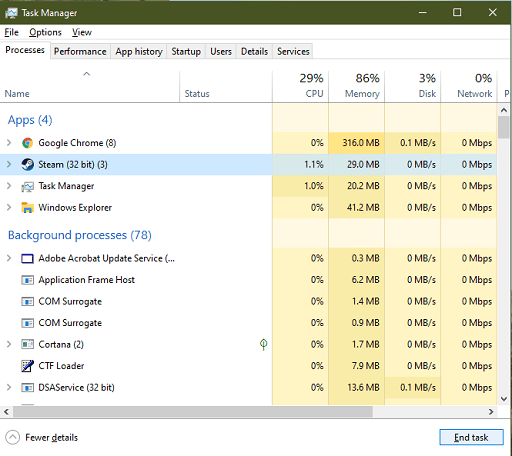512x456 pixels.
Task: Click the Windows Explorer folder icon
Action: point(27,208)
